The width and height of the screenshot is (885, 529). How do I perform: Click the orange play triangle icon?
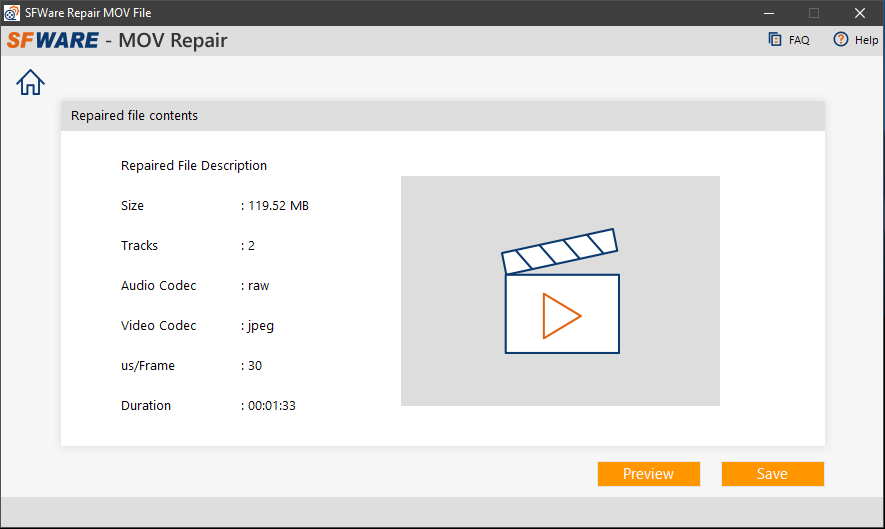point(561,315)
